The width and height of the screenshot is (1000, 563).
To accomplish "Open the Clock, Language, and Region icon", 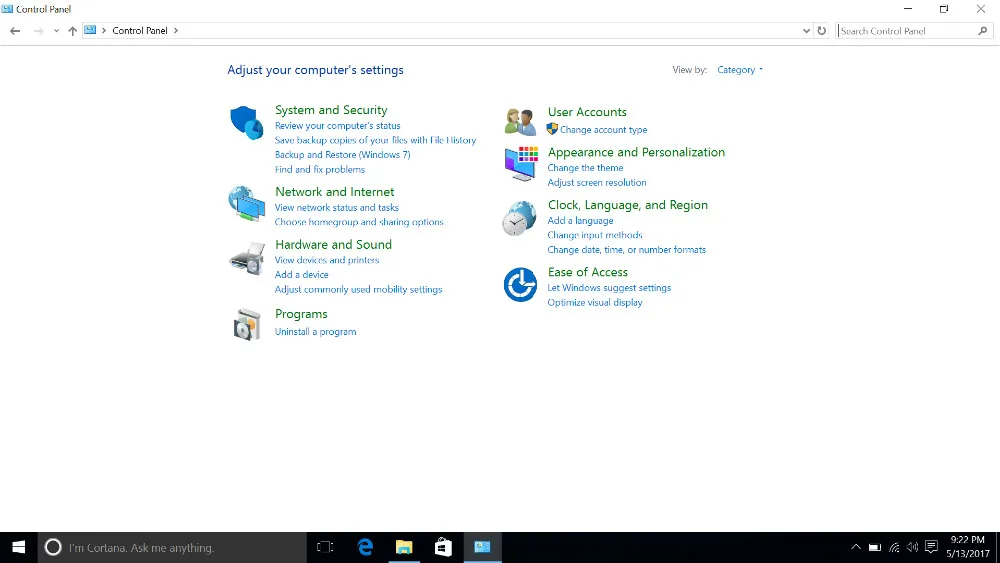I will tap(519, 218).
